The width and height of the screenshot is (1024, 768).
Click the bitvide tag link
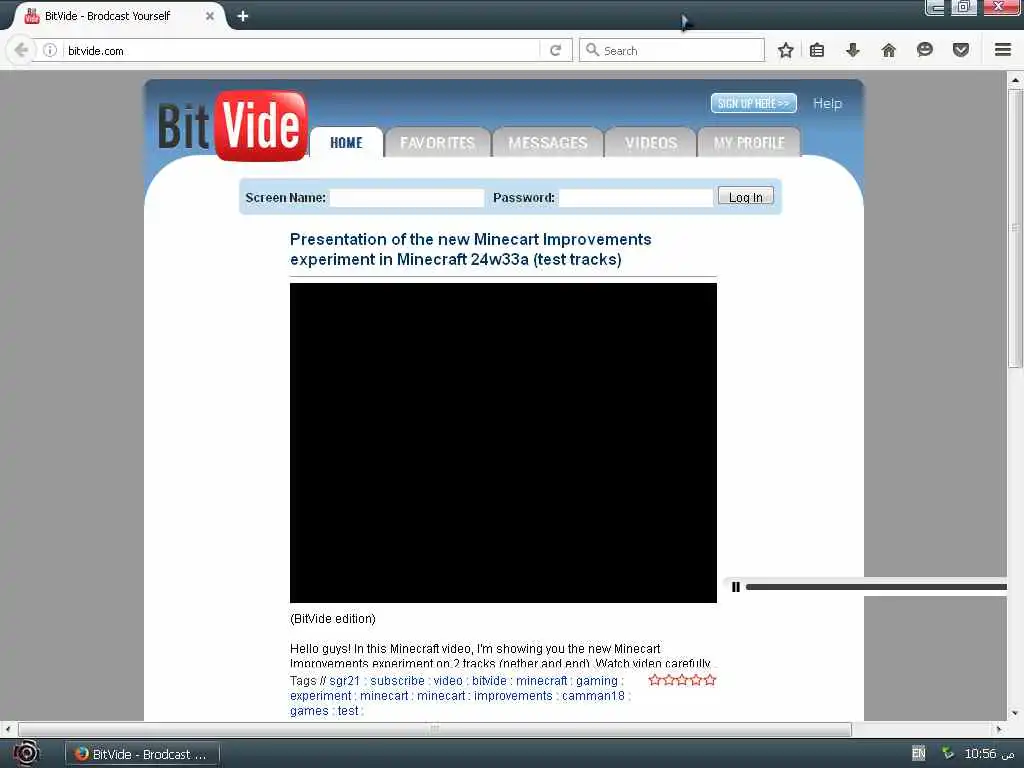tap(489, 680)
